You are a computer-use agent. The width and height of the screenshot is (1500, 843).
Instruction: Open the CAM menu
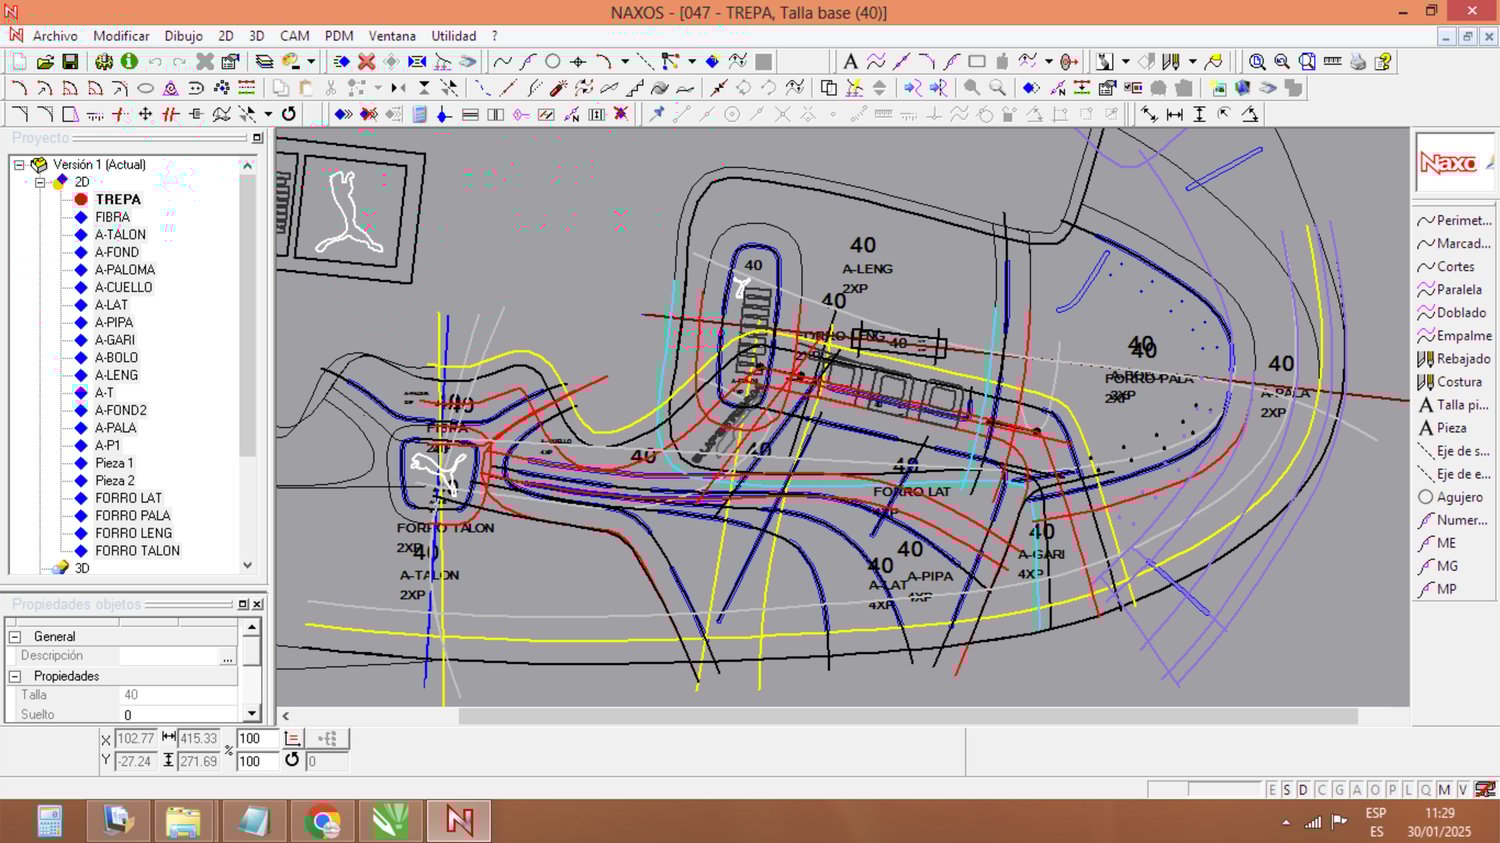click(x=294, y=36)
